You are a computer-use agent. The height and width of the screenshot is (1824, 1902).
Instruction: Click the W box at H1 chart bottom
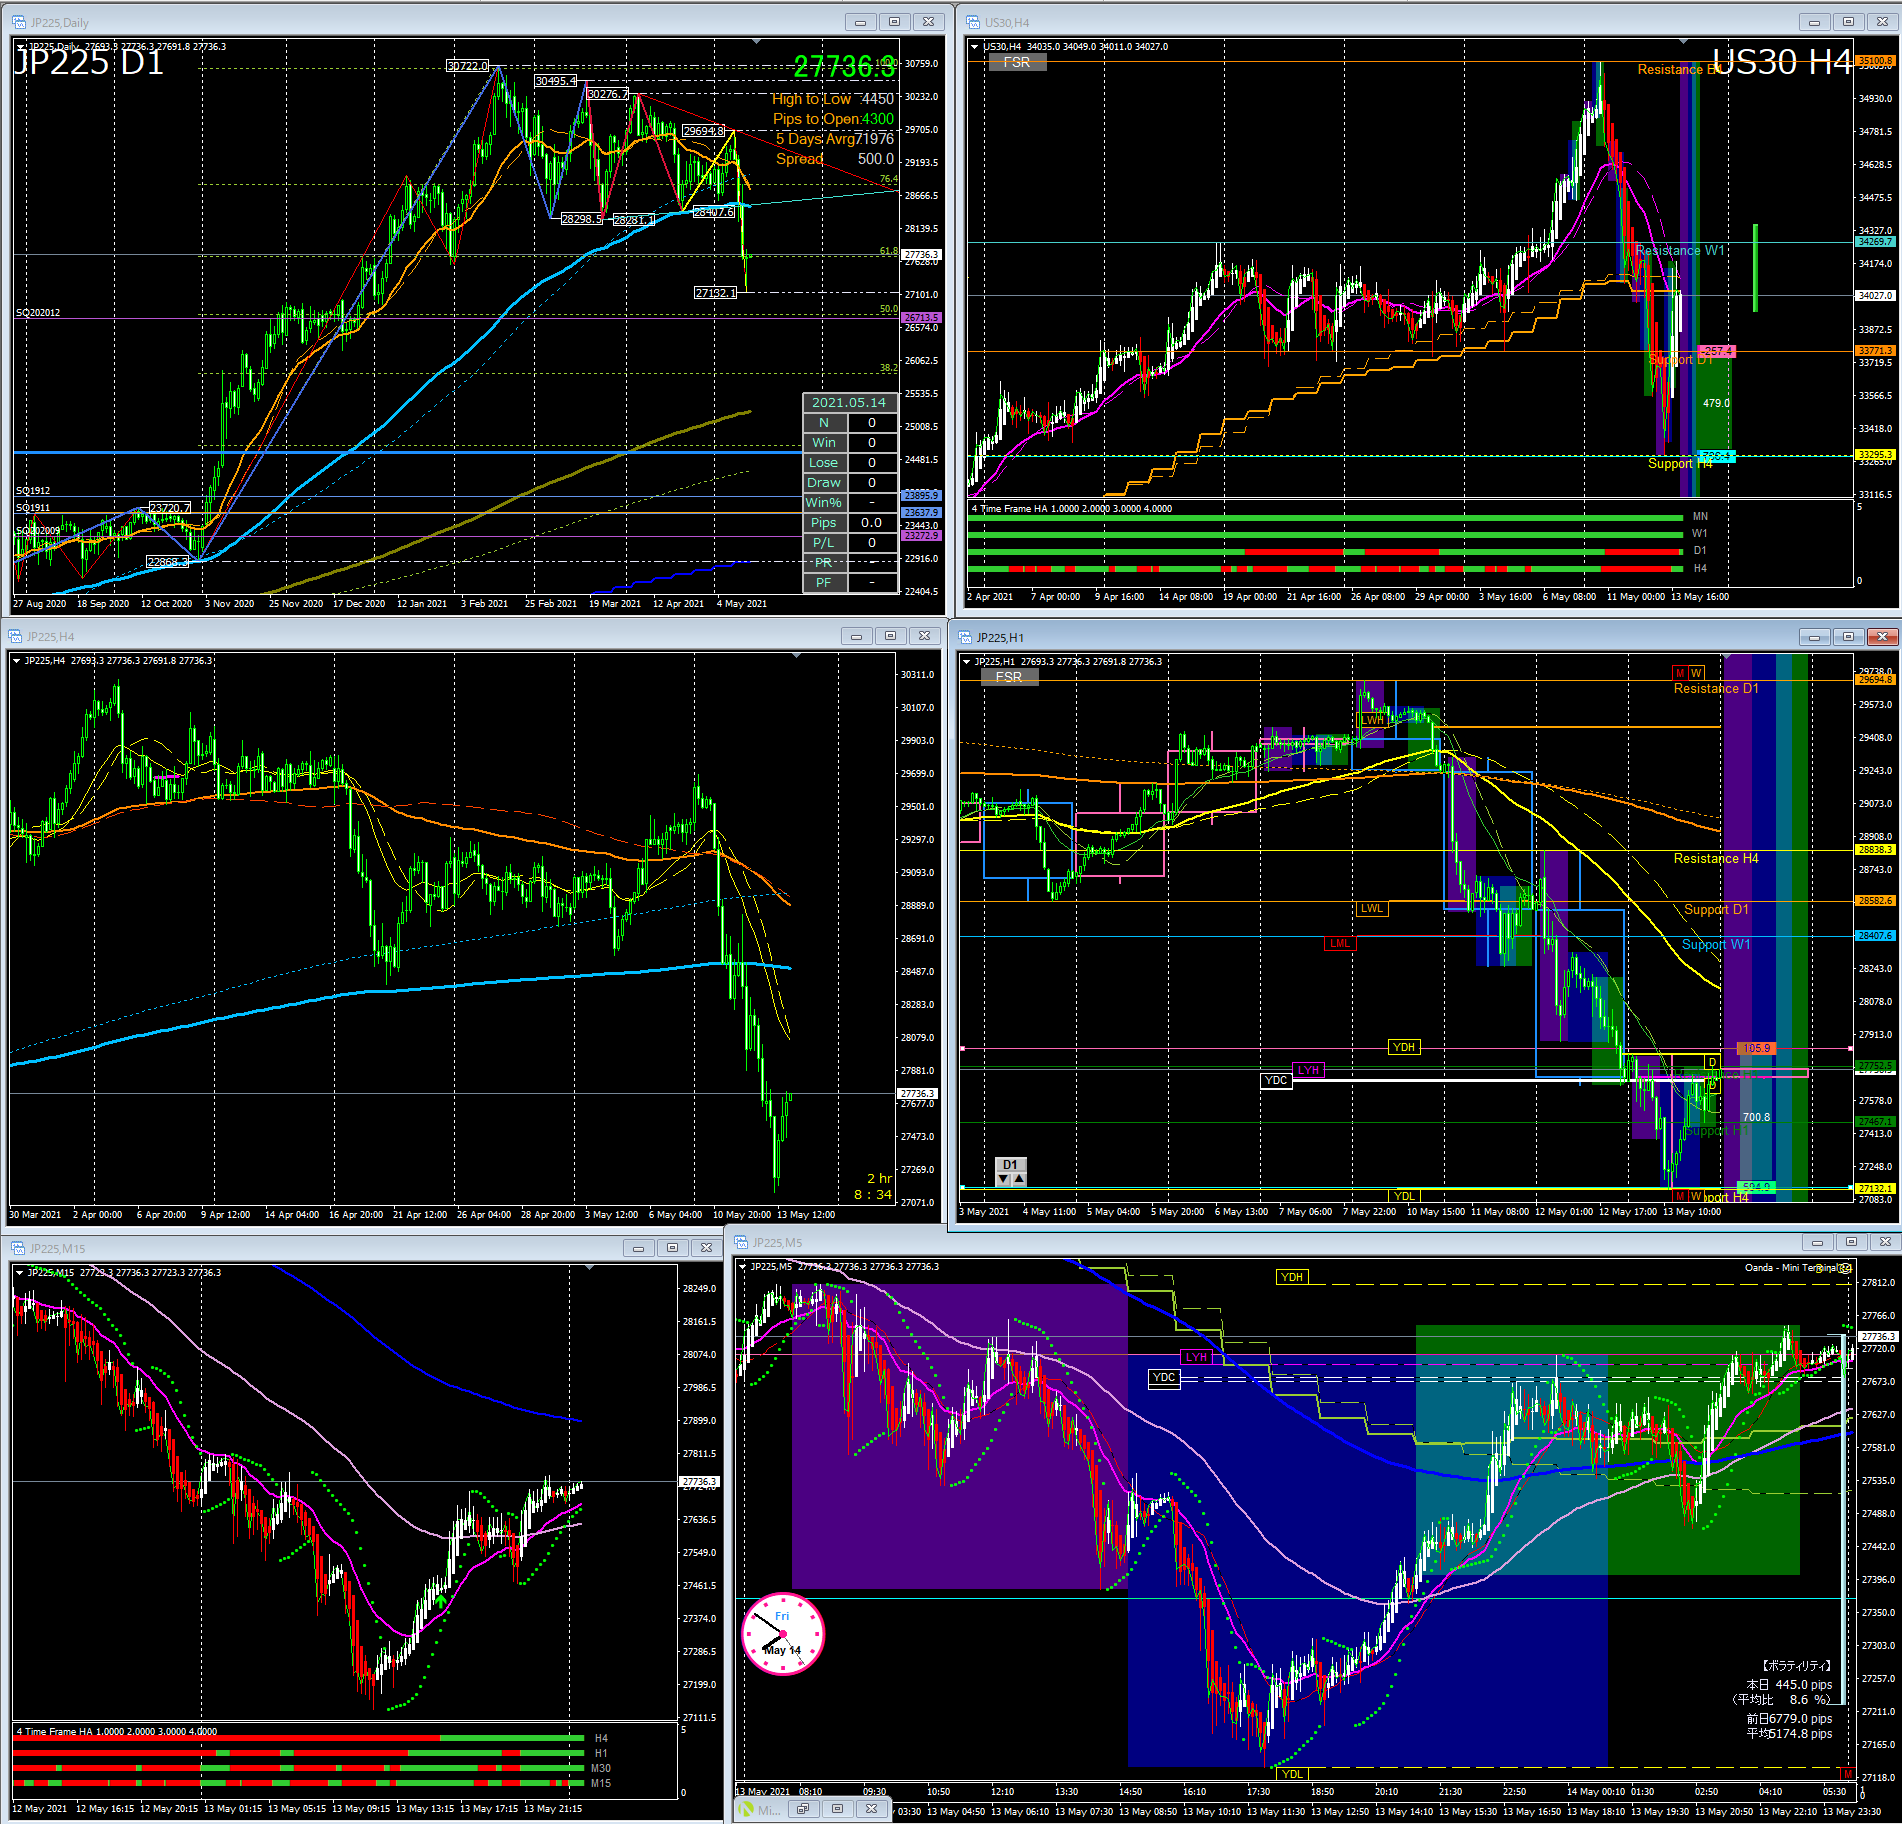[x=1696, y=1196]
